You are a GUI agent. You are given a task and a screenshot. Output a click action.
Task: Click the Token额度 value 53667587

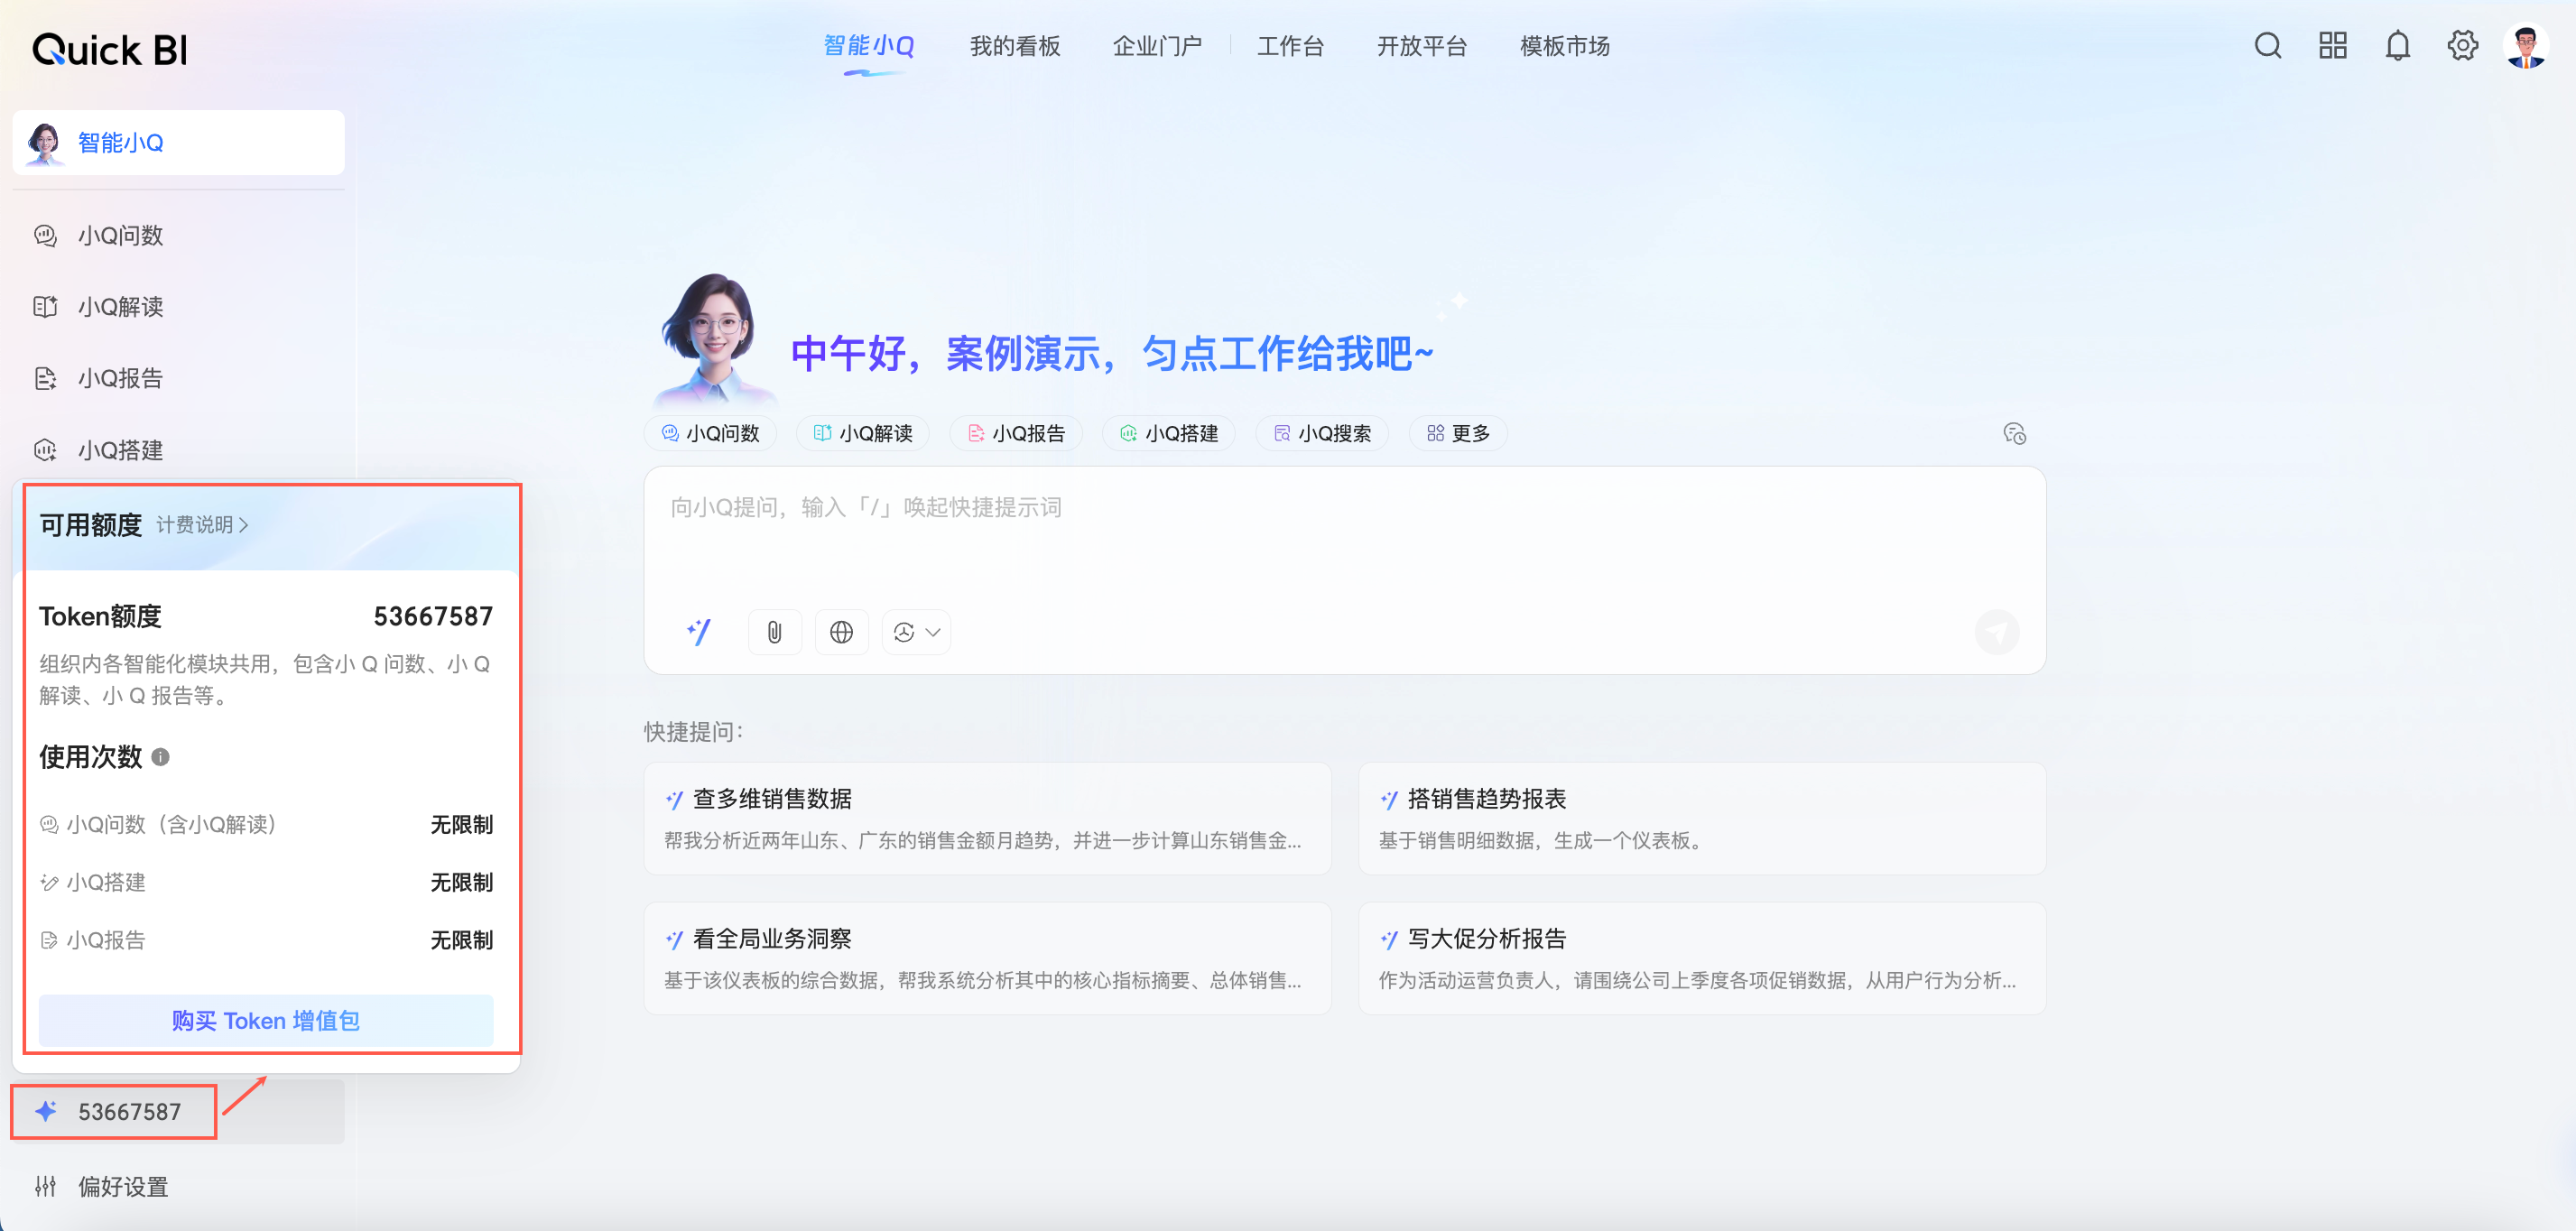(x=433, y=616)
